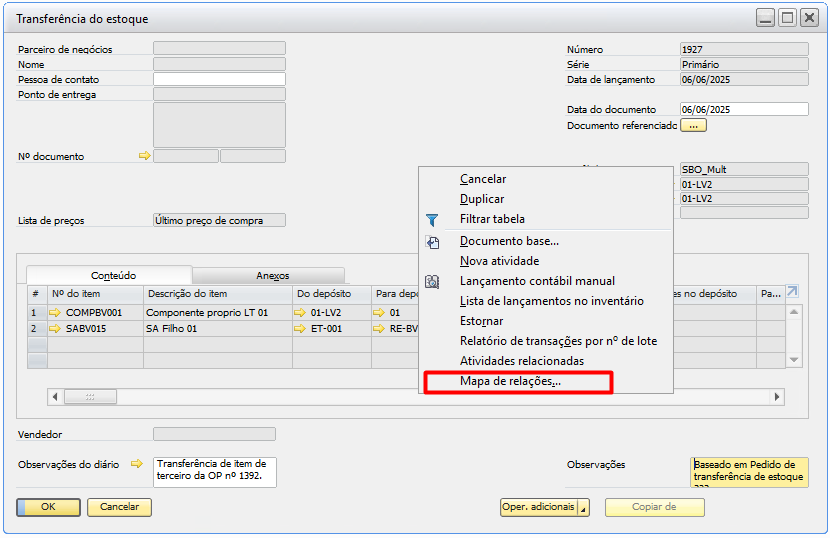Switch to the Anexos tab

[x=272, y=275]
